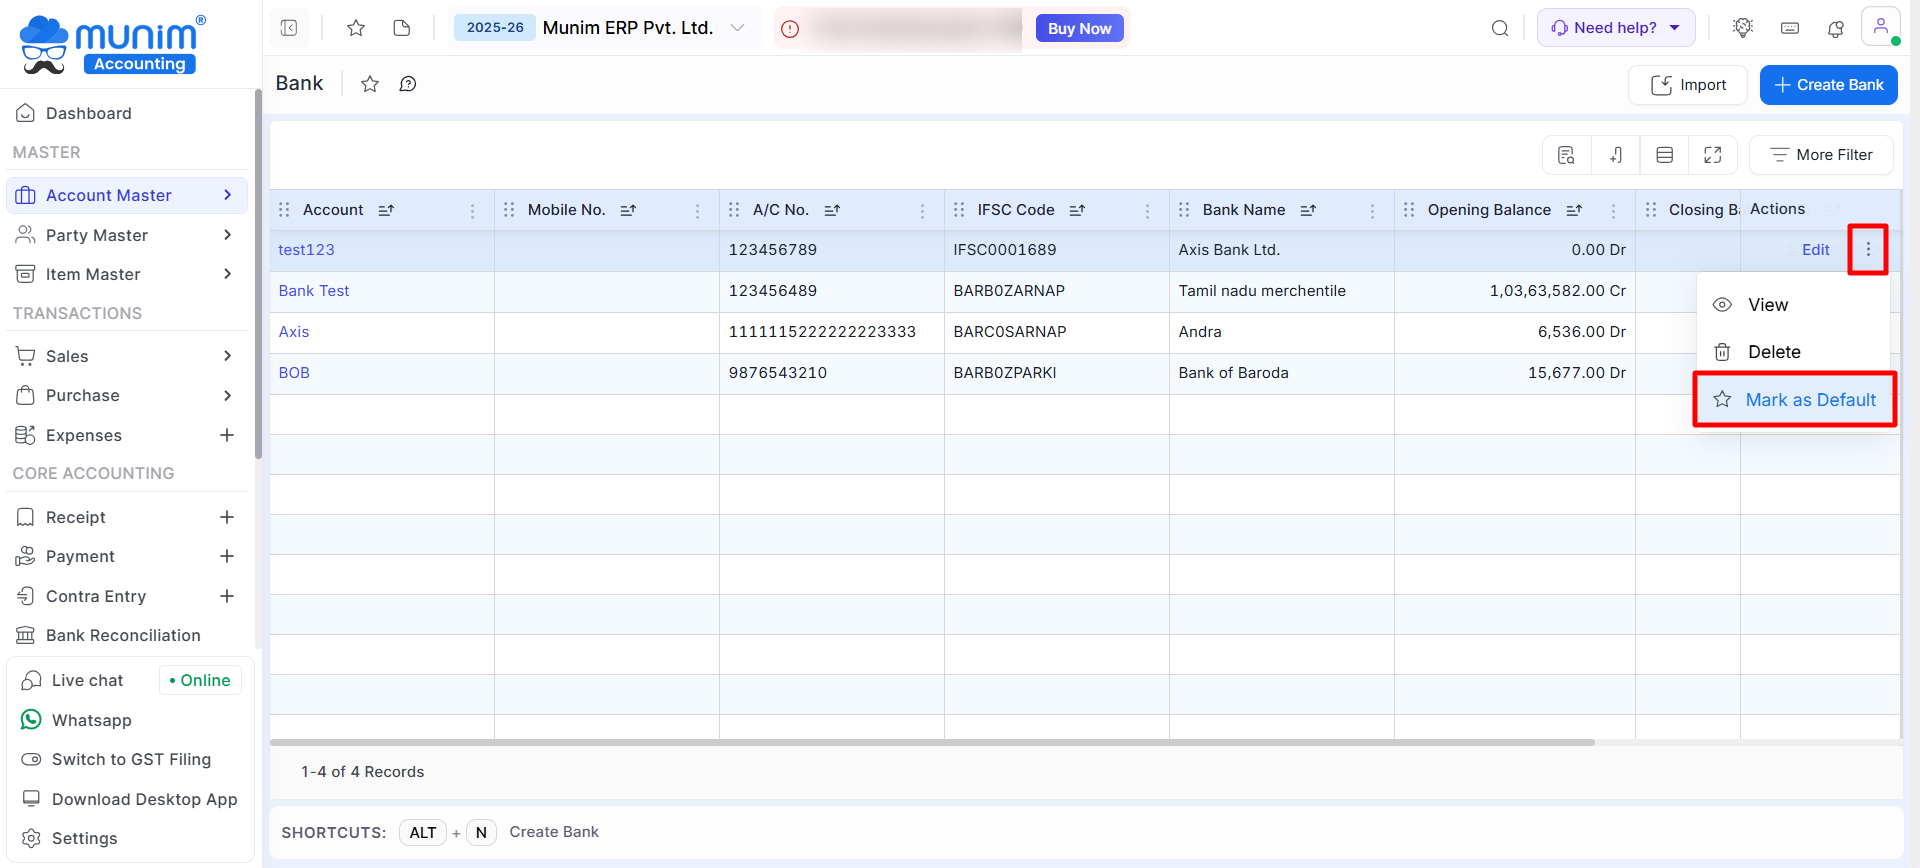
Task: Toggle sort order on the Account column
Action: pos(386,210)
